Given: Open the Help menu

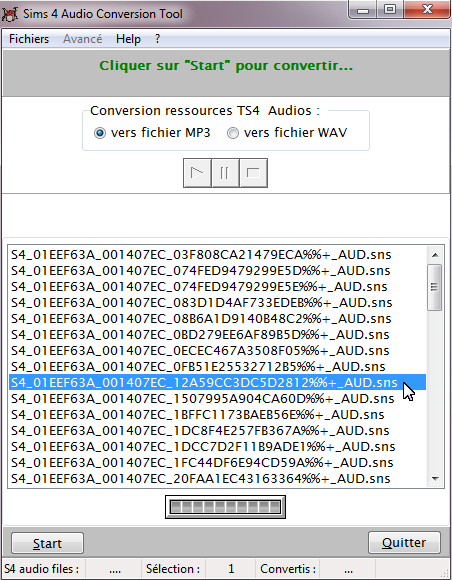Looking at the screenshot, I should pyautogui.click(x=128, y=39).
